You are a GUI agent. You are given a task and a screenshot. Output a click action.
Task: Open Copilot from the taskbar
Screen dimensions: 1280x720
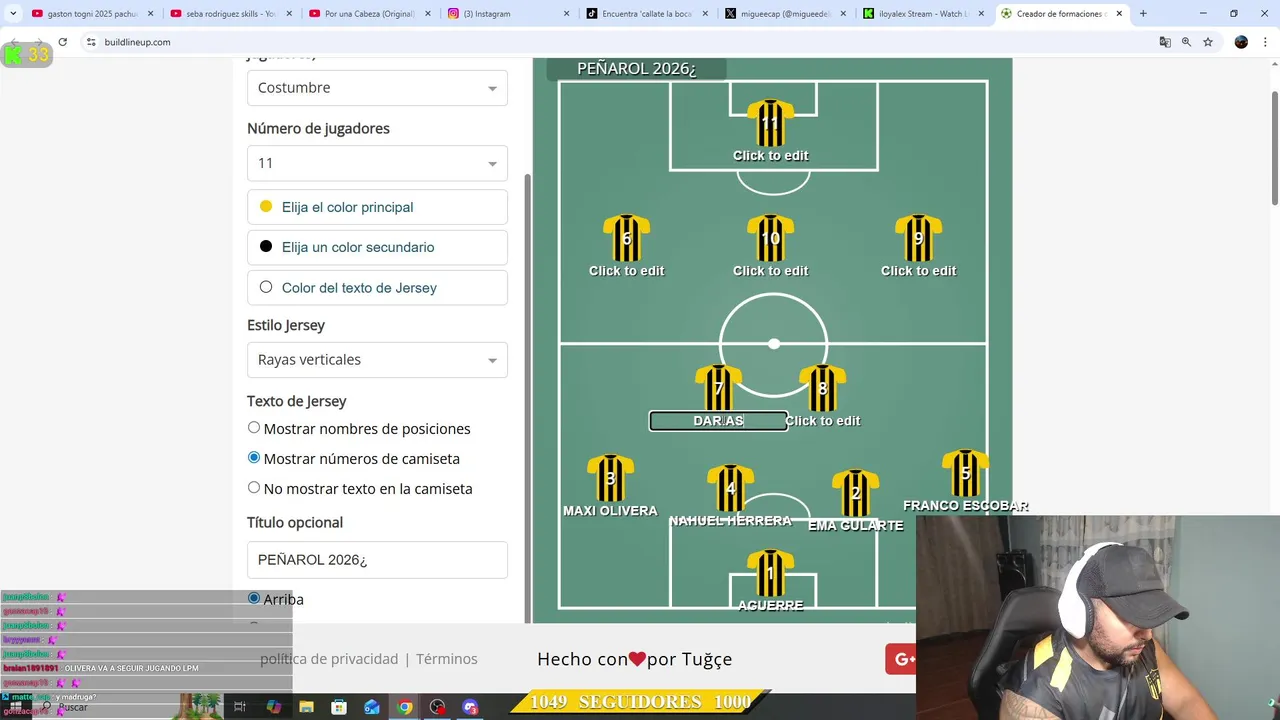coord(273,707)
